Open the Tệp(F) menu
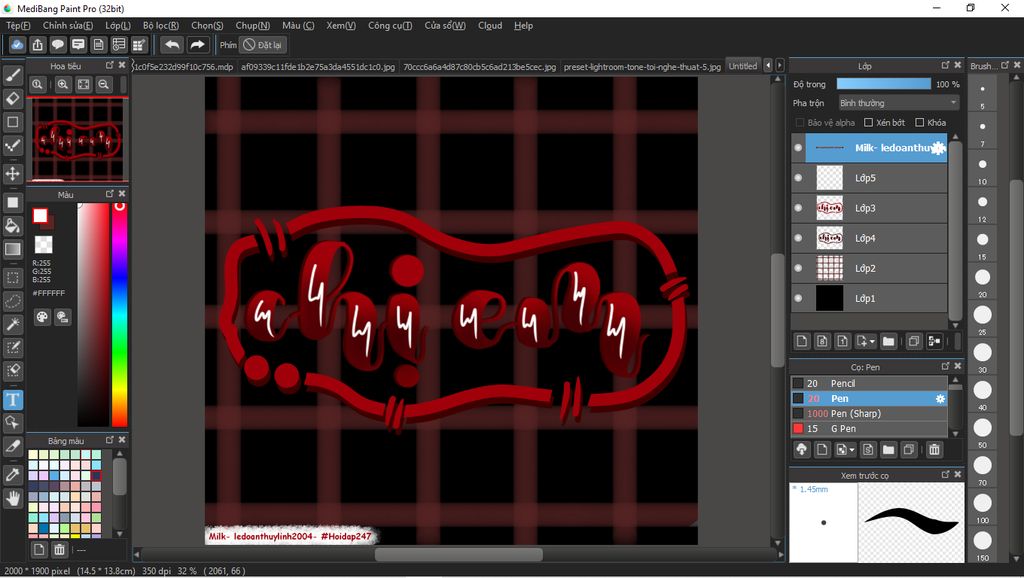 (x=18, y=25)
